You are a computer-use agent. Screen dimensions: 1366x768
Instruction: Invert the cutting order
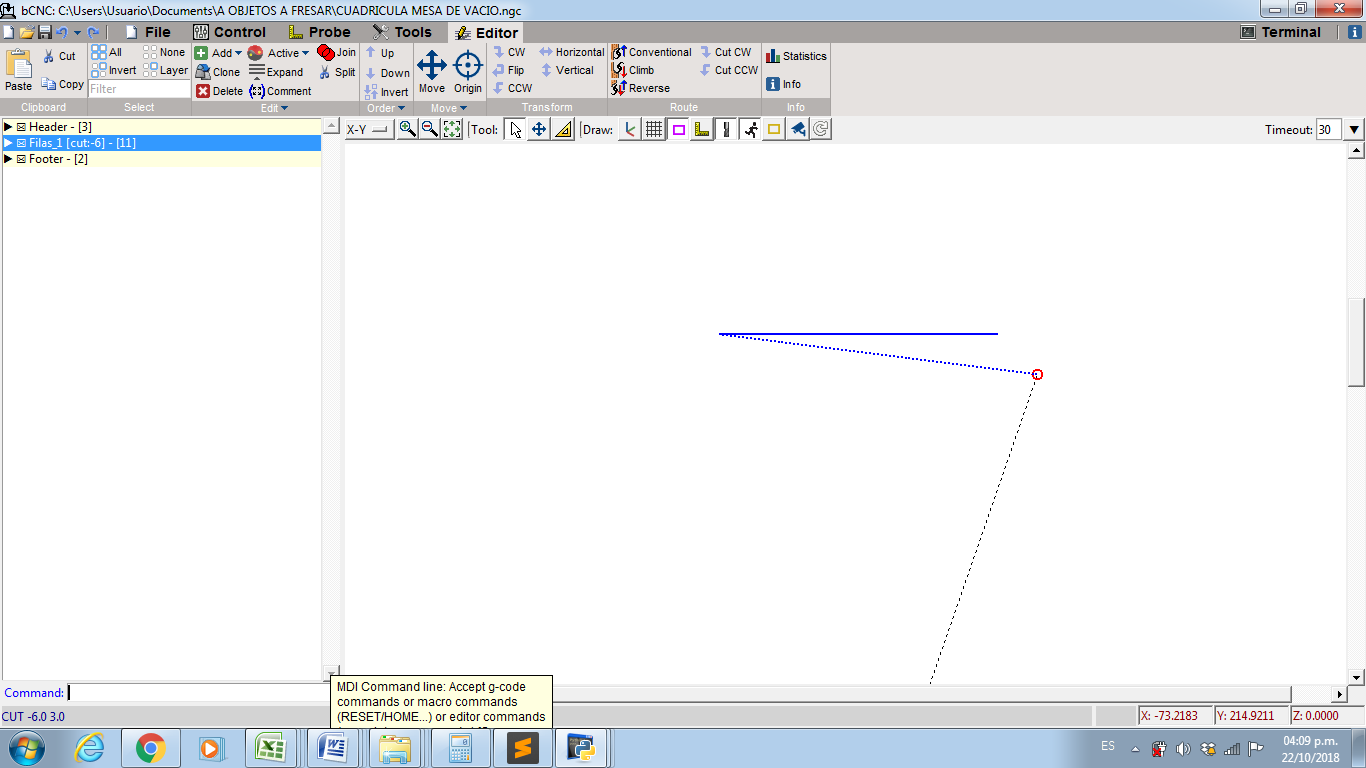(386, 92)
